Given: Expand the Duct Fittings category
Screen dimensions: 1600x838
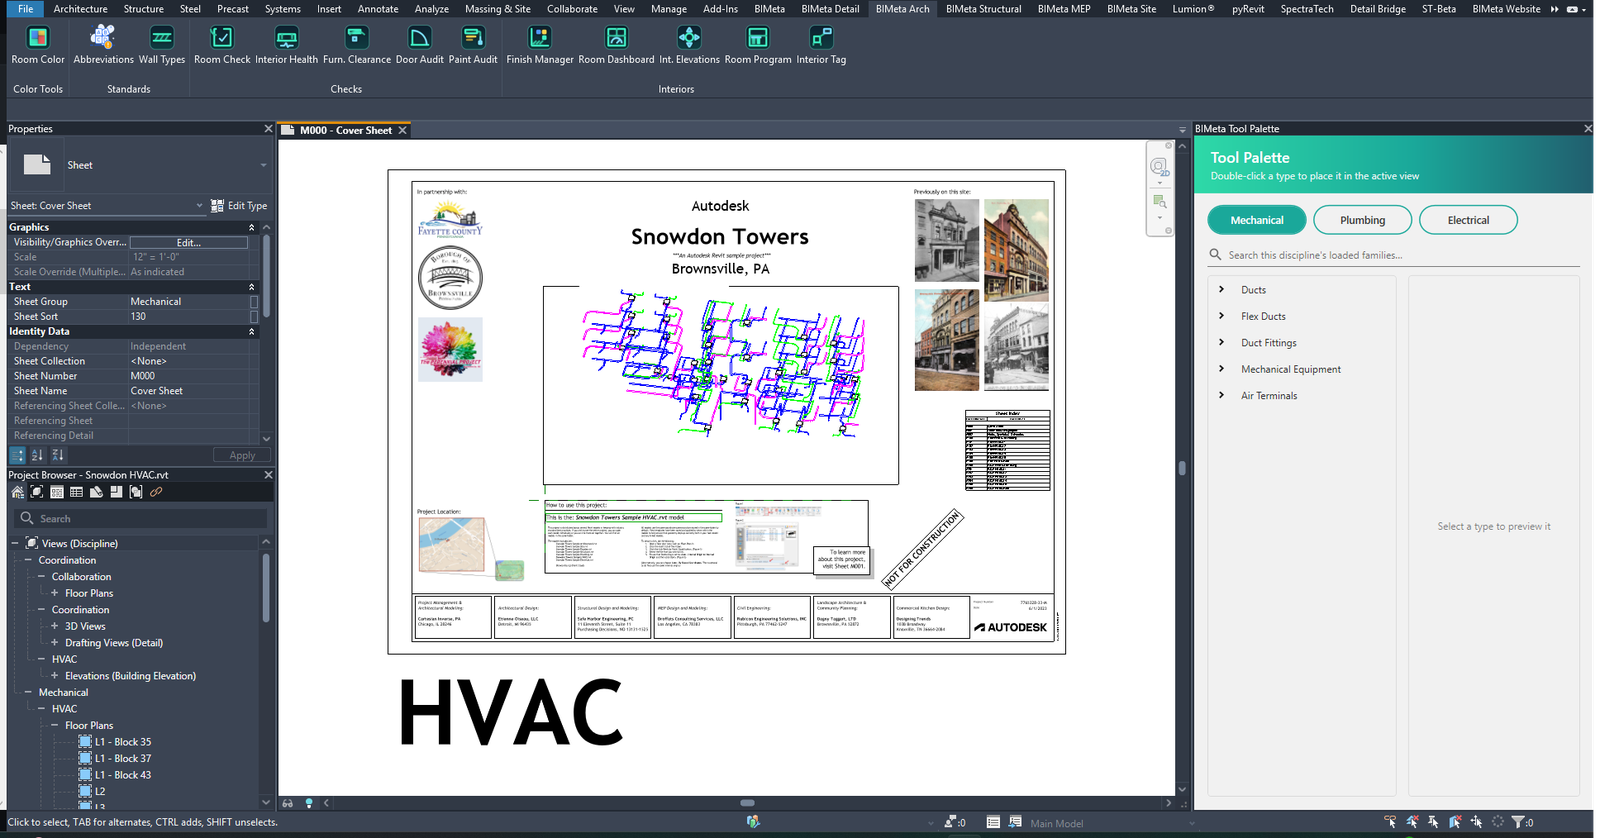Looking at the screenshot, I should pos(1222,342).
